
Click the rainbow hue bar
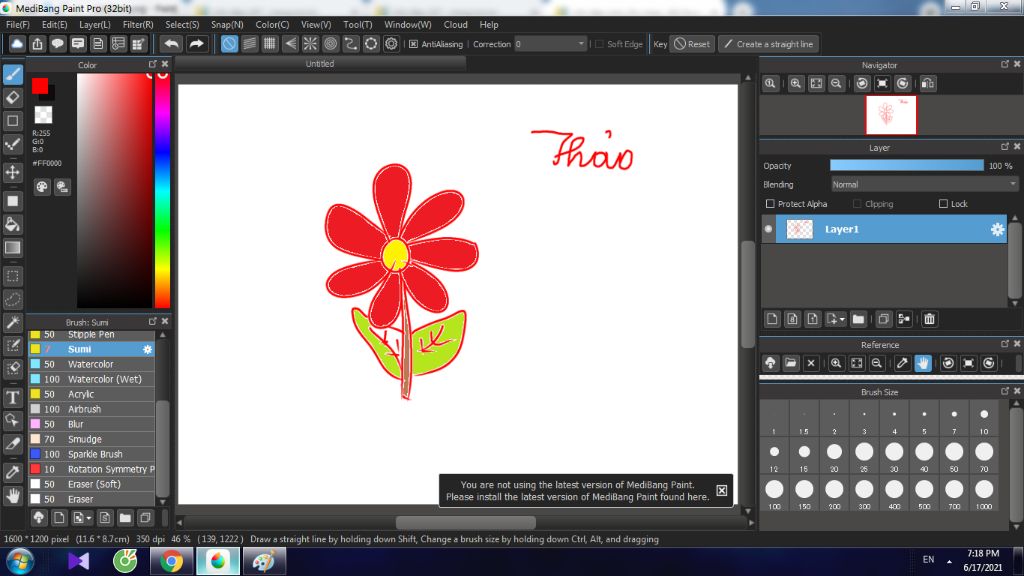point(163,190)
